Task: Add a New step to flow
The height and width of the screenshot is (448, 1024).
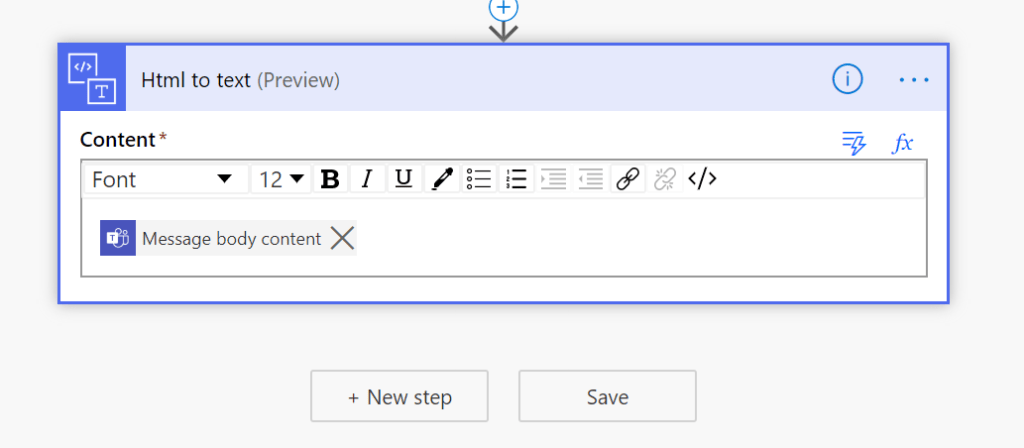Action: tap(399, 397)
